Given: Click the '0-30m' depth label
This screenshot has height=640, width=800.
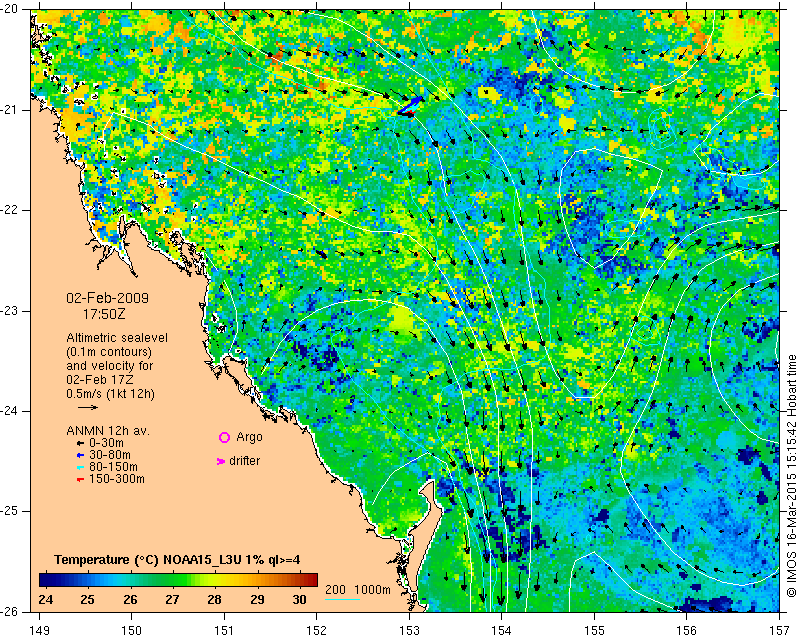Looking at the screenshot, I should tap(106, 443).
